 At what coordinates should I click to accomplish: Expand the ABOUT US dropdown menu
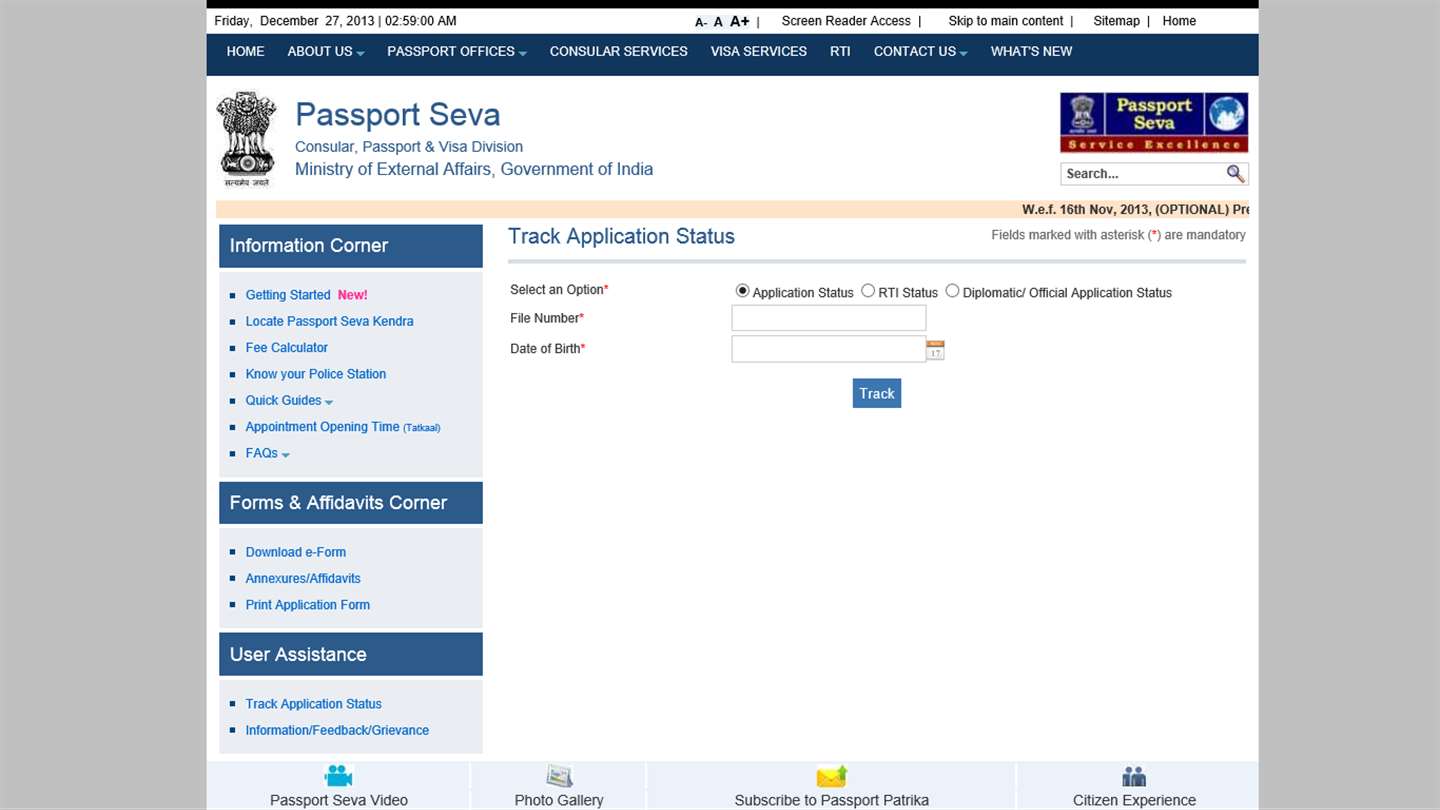[326, 52]
